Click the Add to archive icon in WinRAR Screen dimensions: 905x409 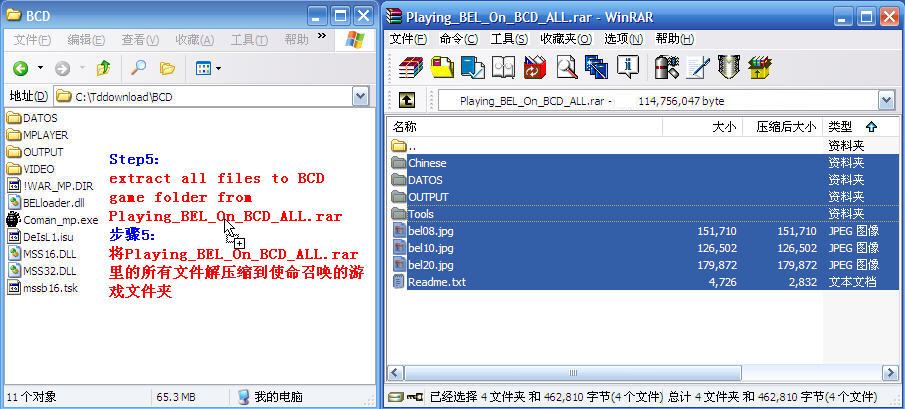pos(411,67)
